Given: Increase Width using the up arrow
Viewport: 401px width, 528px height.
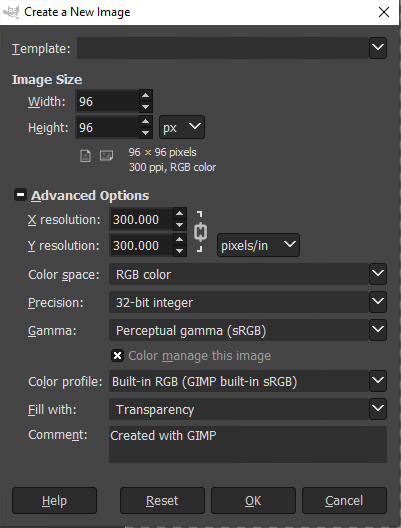Looking at the screenshot, I should point(145,96).
